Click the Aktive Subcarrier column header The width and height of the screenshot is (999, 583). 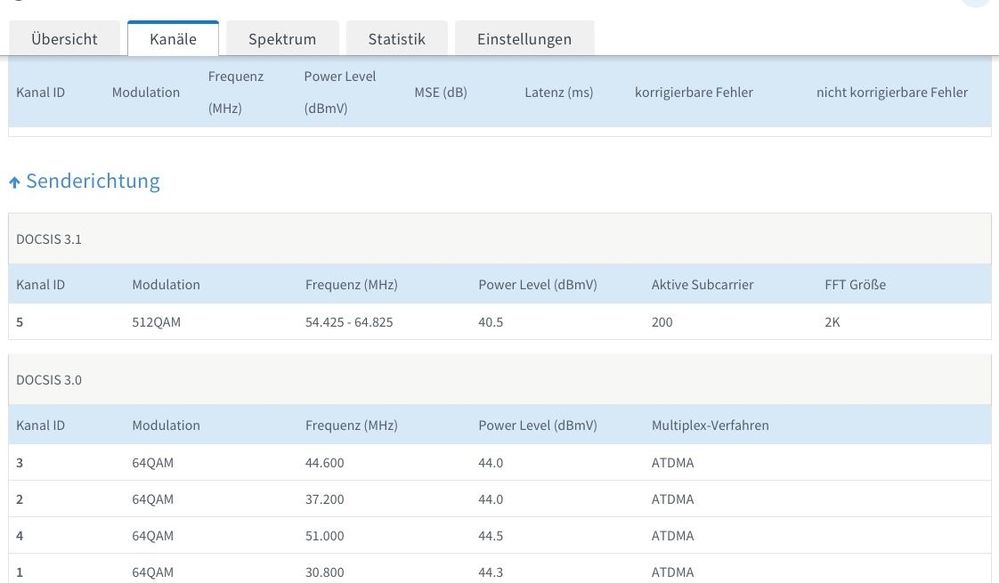pyautogui.click(x=702, y=284)
